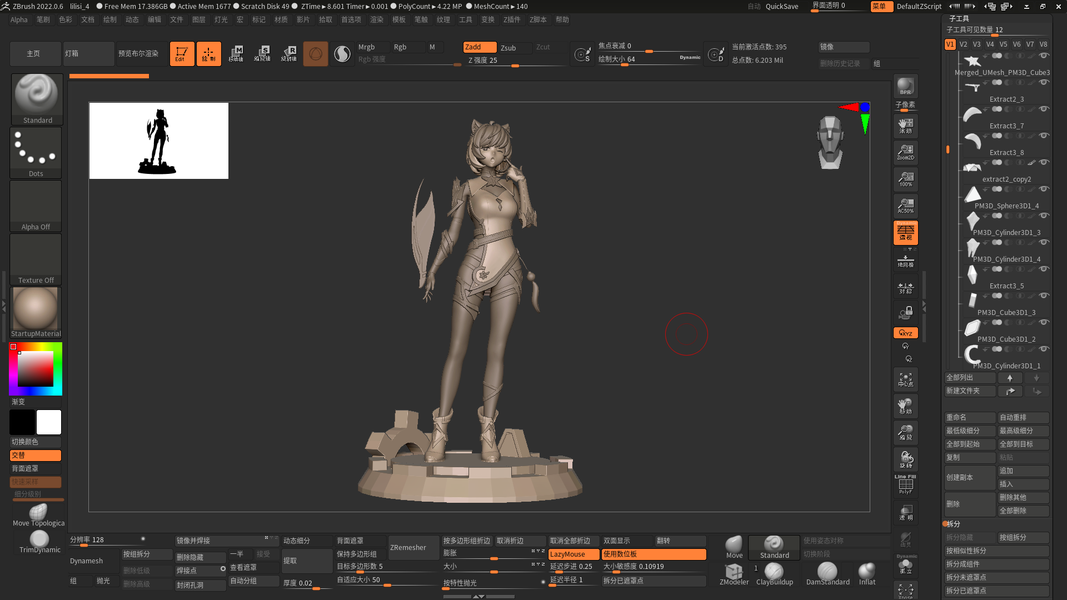Click the camera lock icon
Screen dimensions: 1067x600
click(x=906, y=312)
